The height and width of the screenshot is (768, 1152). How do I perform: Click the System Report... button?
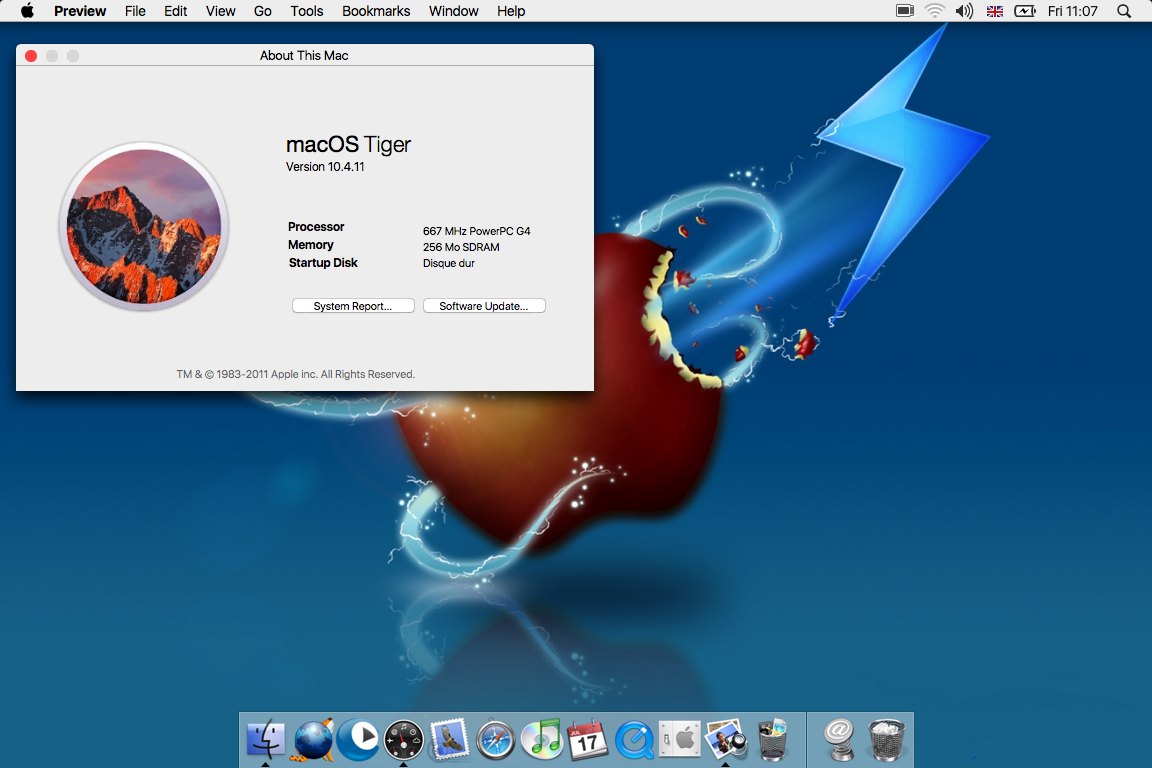353,306
